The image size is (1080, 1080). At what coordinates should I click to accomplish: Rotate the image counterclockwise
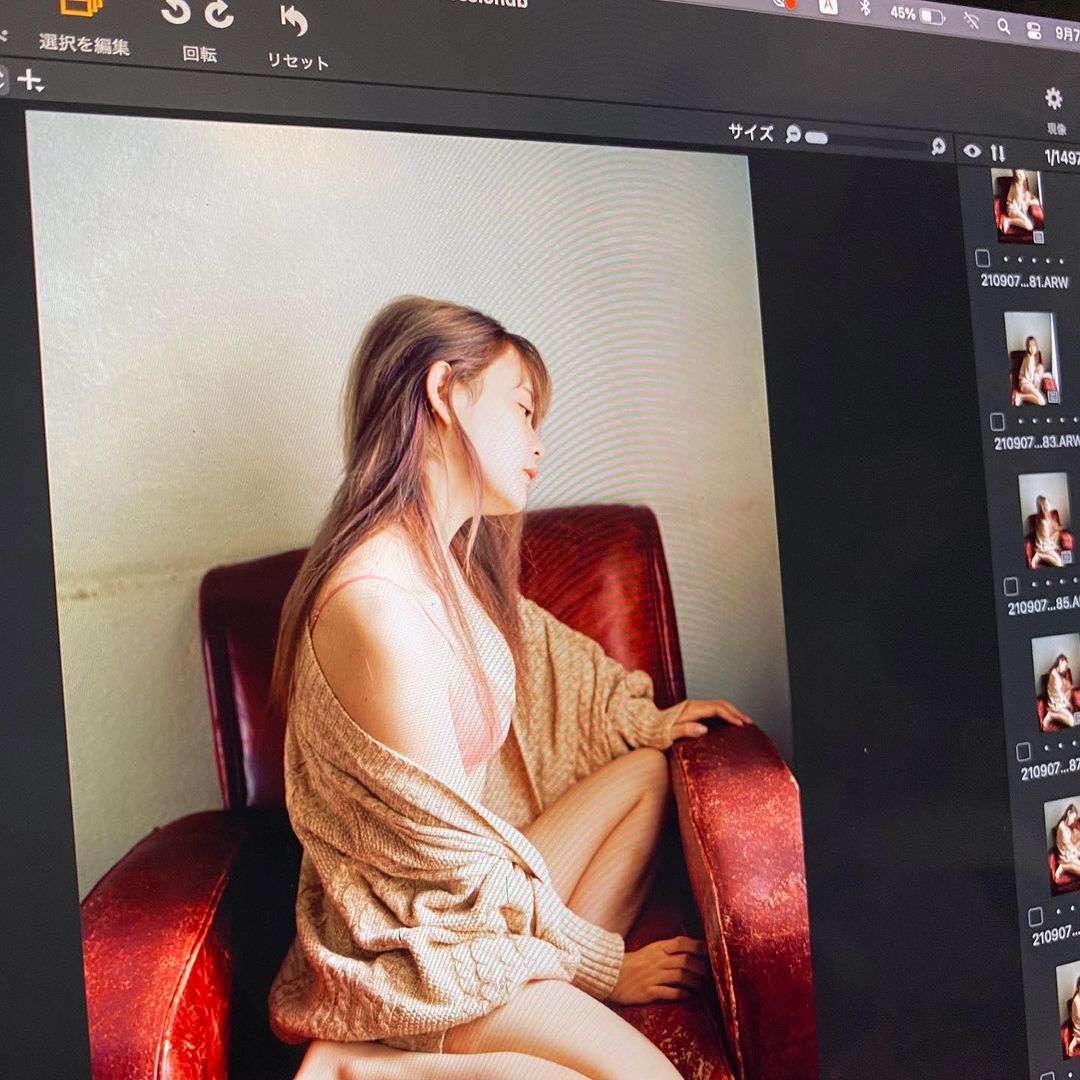(176, 12)
